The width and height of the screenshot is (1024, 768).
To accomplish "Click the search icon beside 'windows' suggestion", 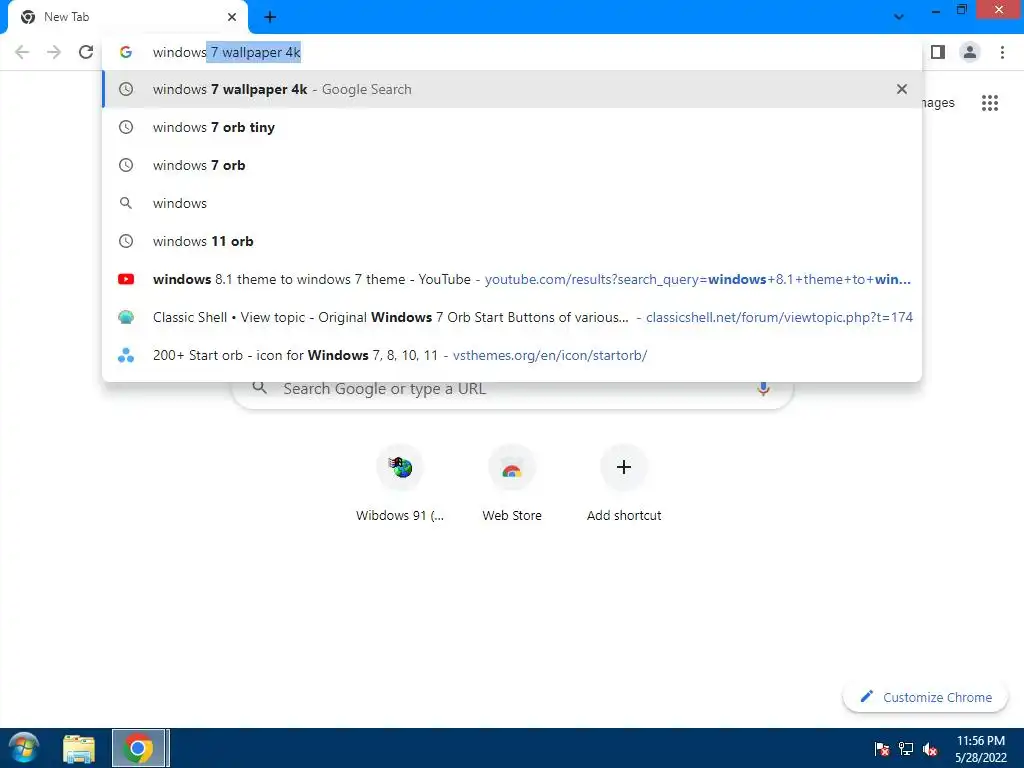I will [x=126, y=203].
